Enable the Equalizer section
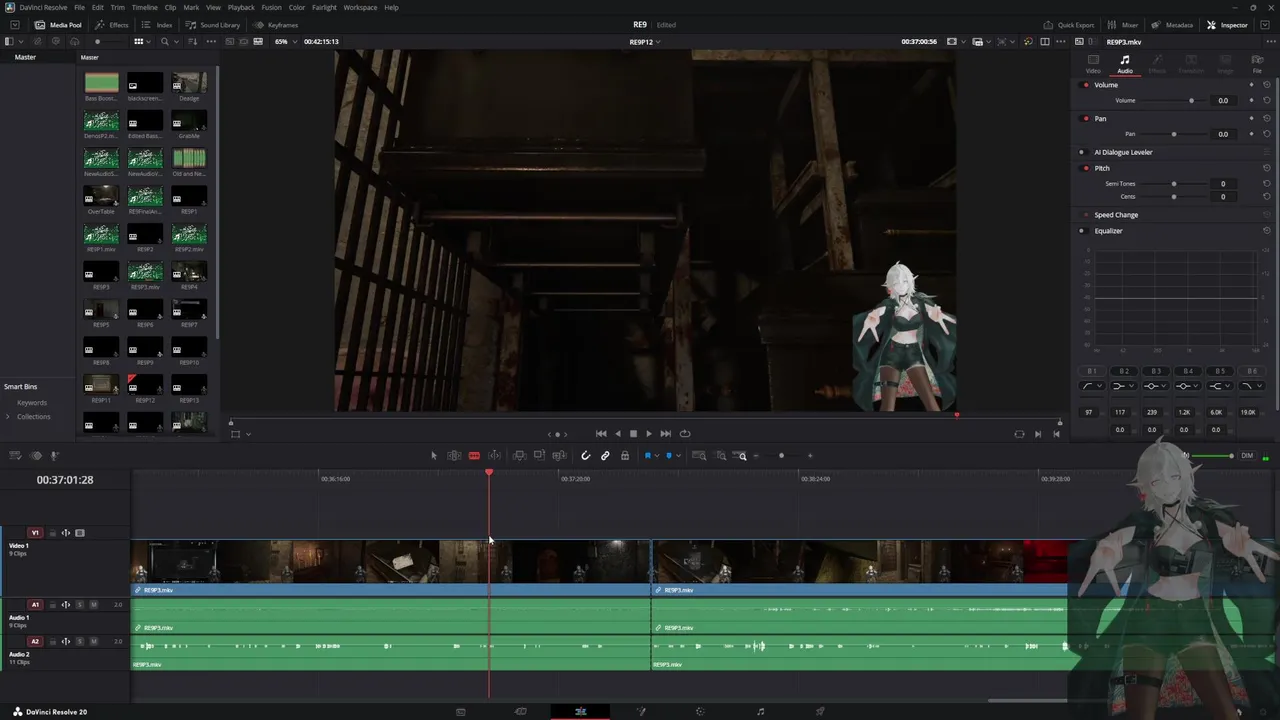This screenshot has width=1280, height=720. [1082, 231]
